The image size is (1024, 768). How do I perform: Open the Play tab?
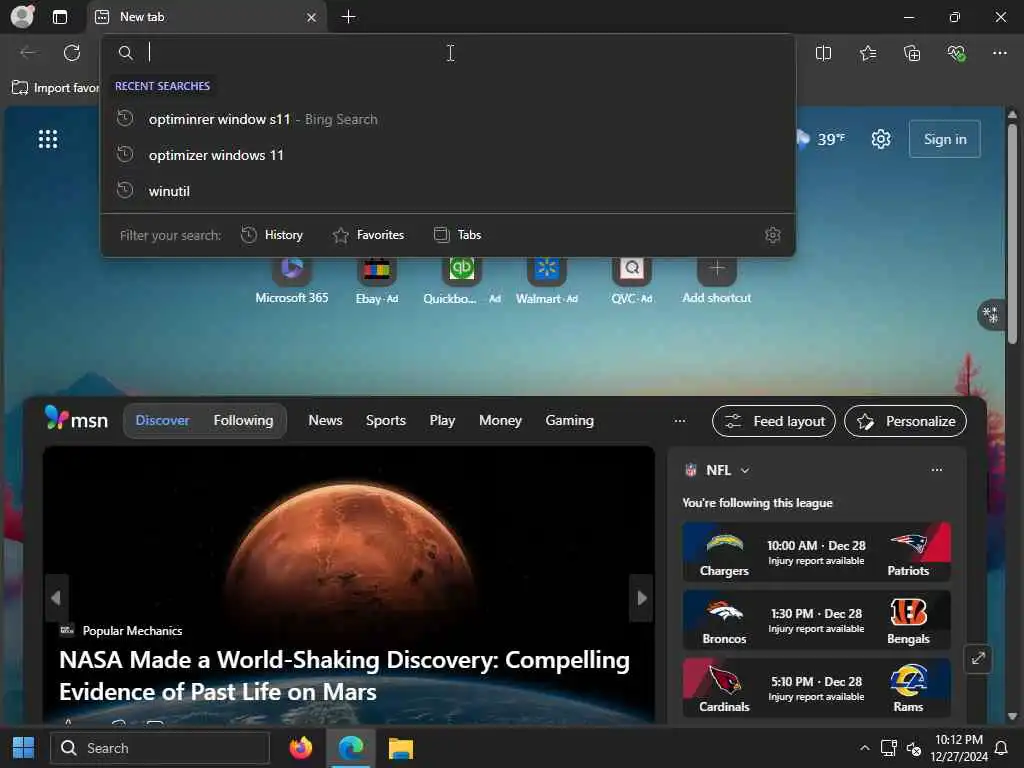(x=442, y=421)
